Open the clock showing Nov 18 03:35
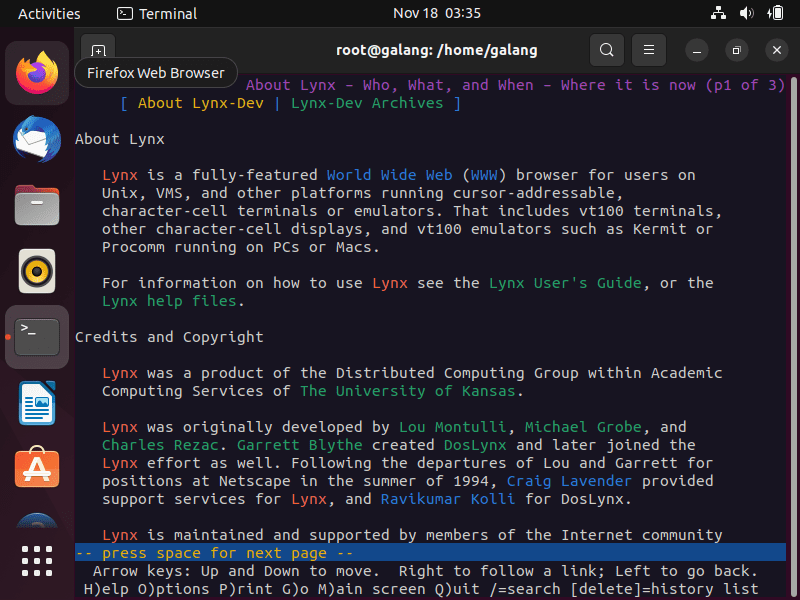 pos(437,13)
